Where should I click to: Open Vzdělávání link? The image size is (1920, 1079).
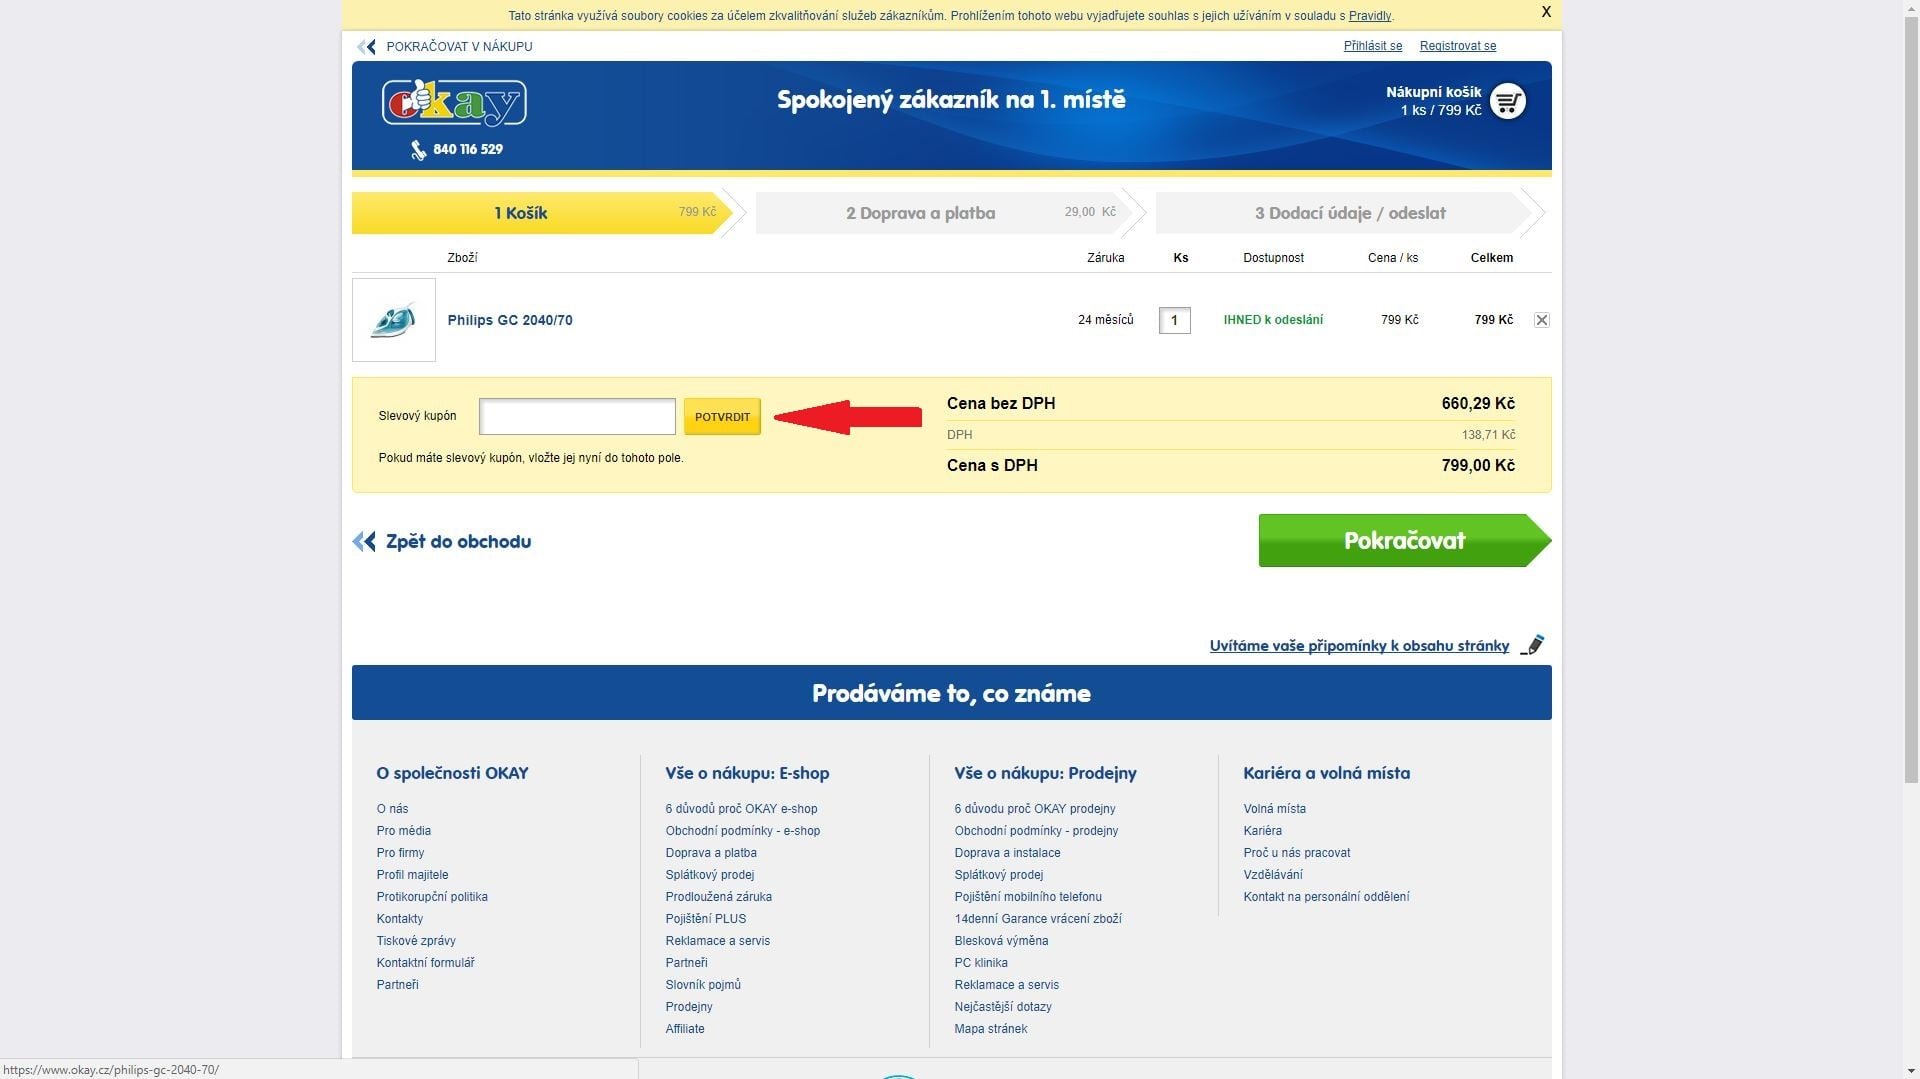(x=1272, y=875)
